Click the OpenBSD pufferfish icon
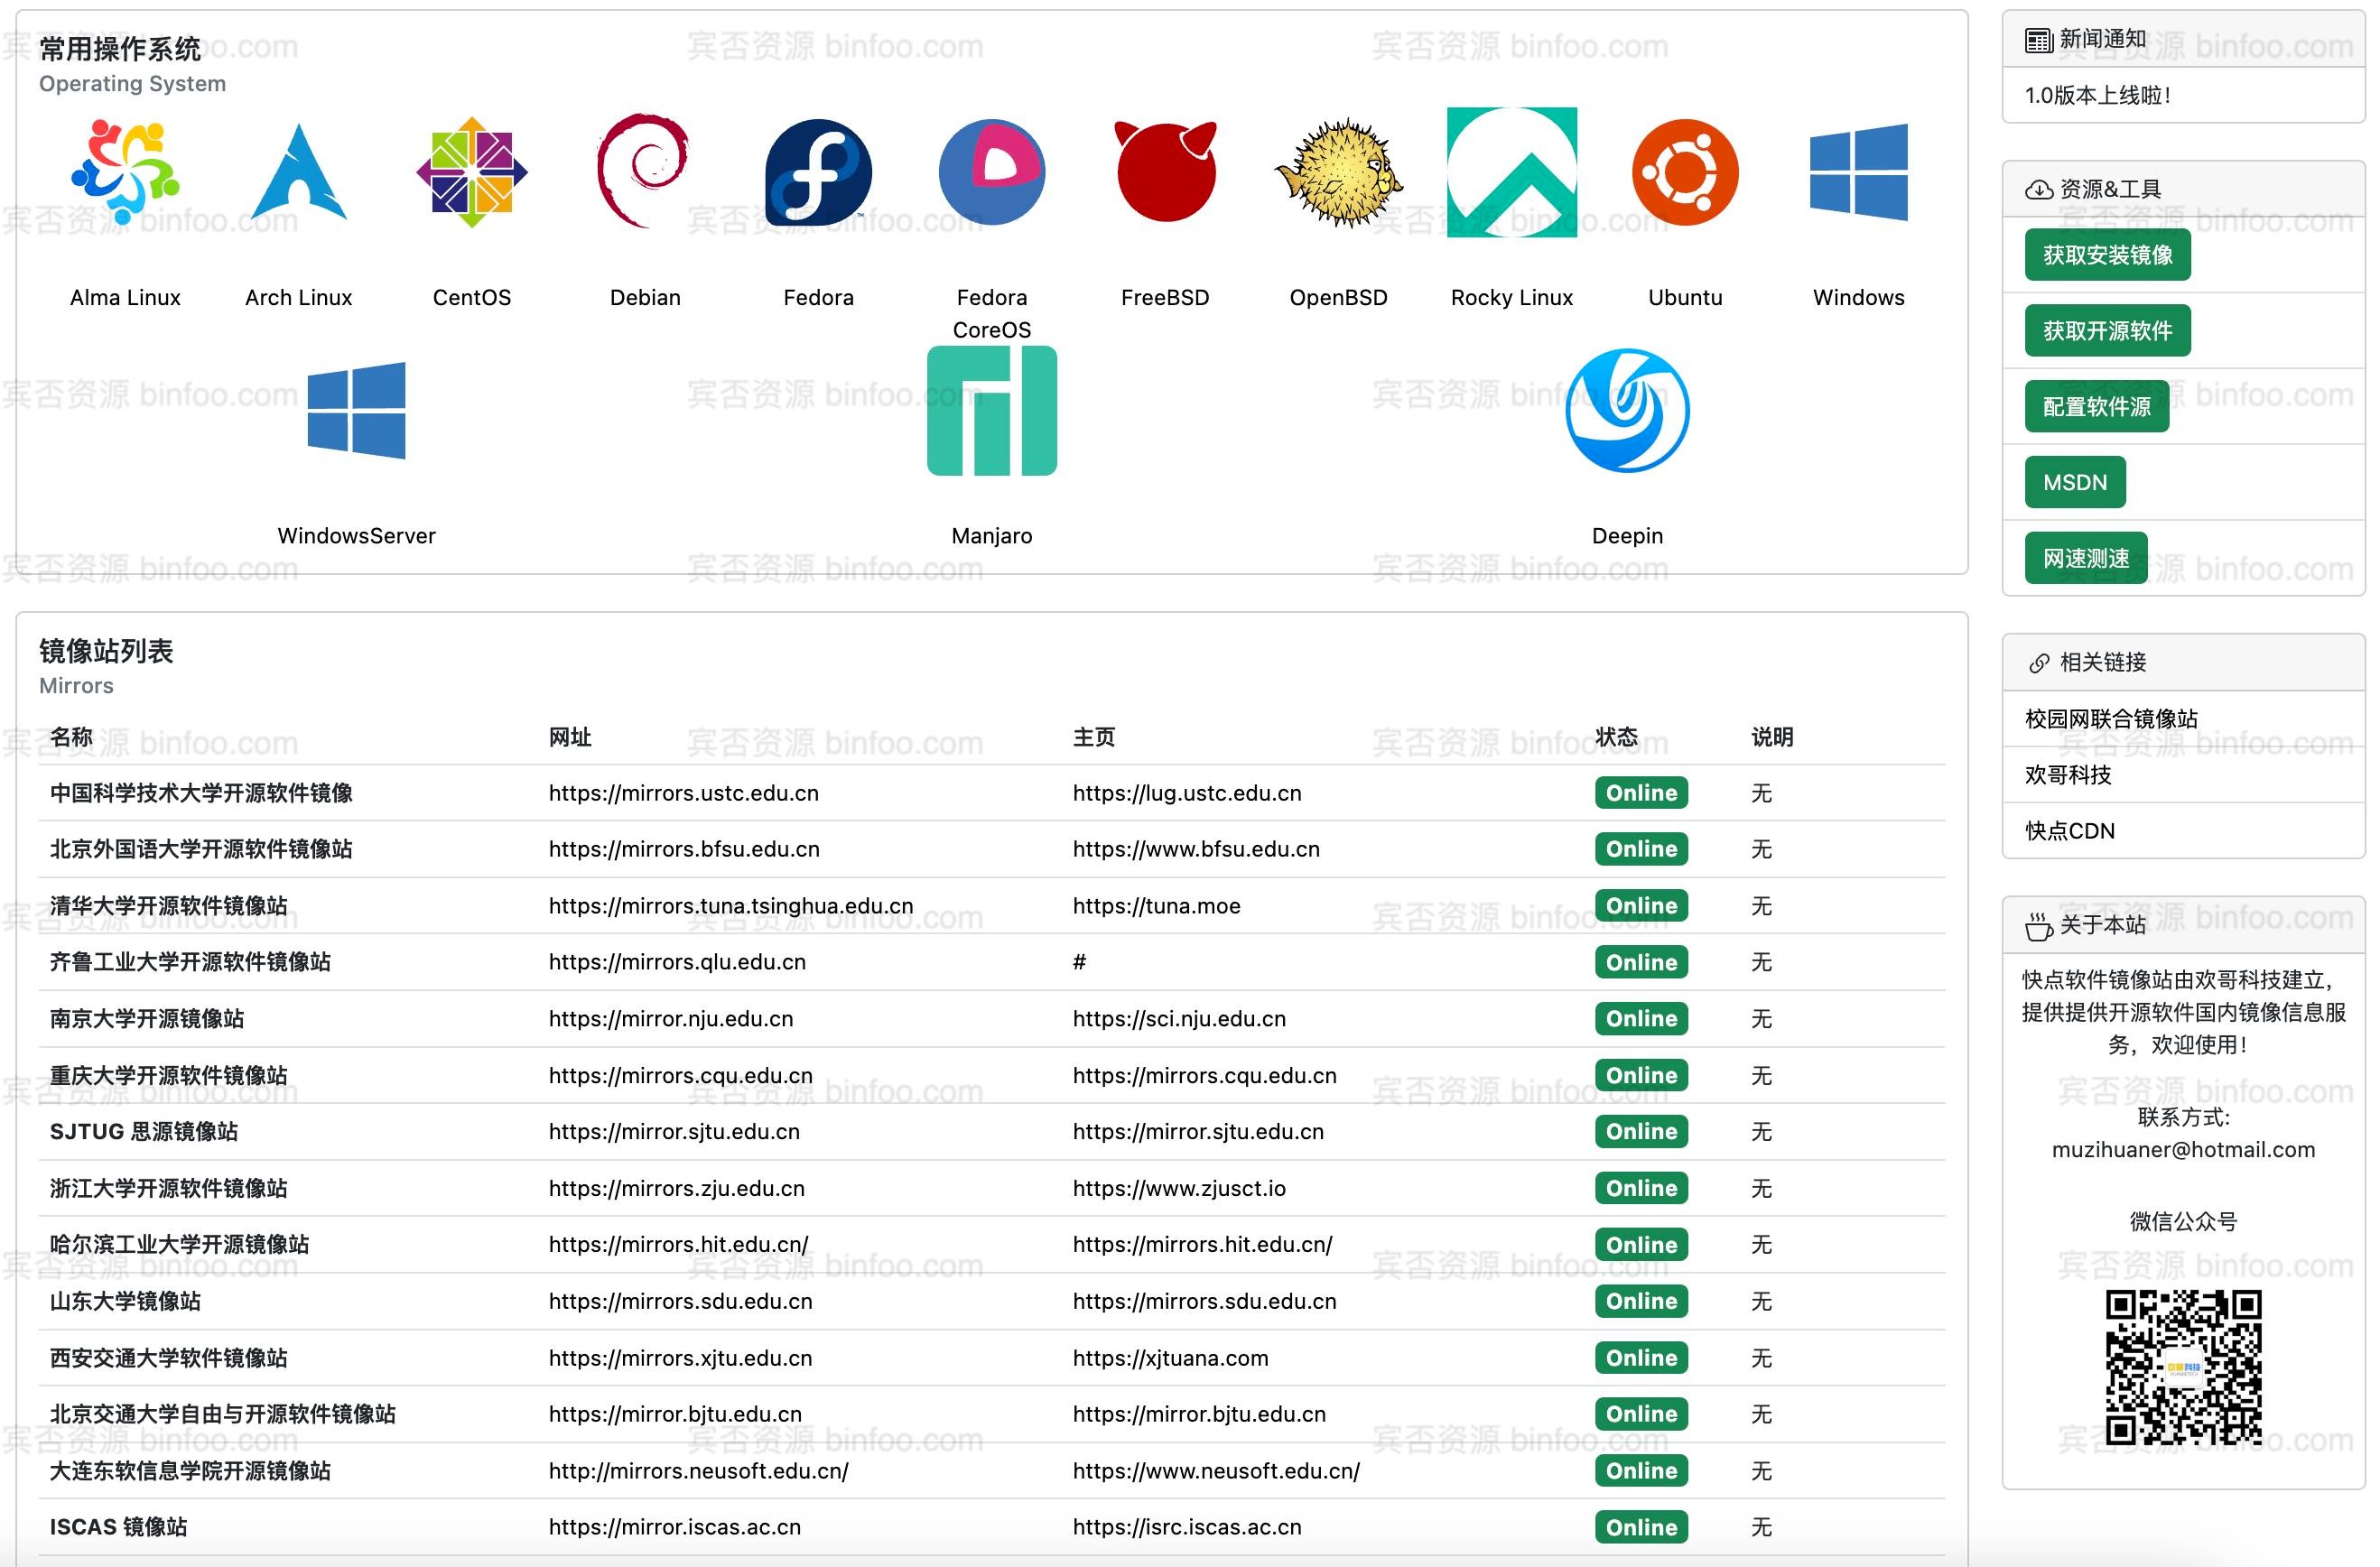This screenshot has width=2380, height=1567. pyautogui.click(x=1338, y=172)
